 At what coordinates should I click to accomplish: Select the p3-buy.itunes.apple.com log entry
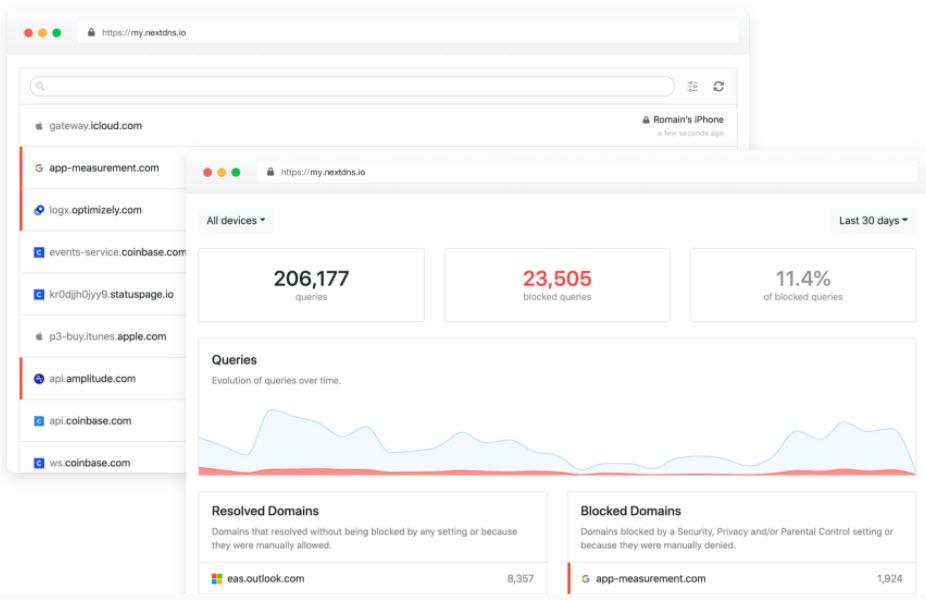[x=103, y=336]
